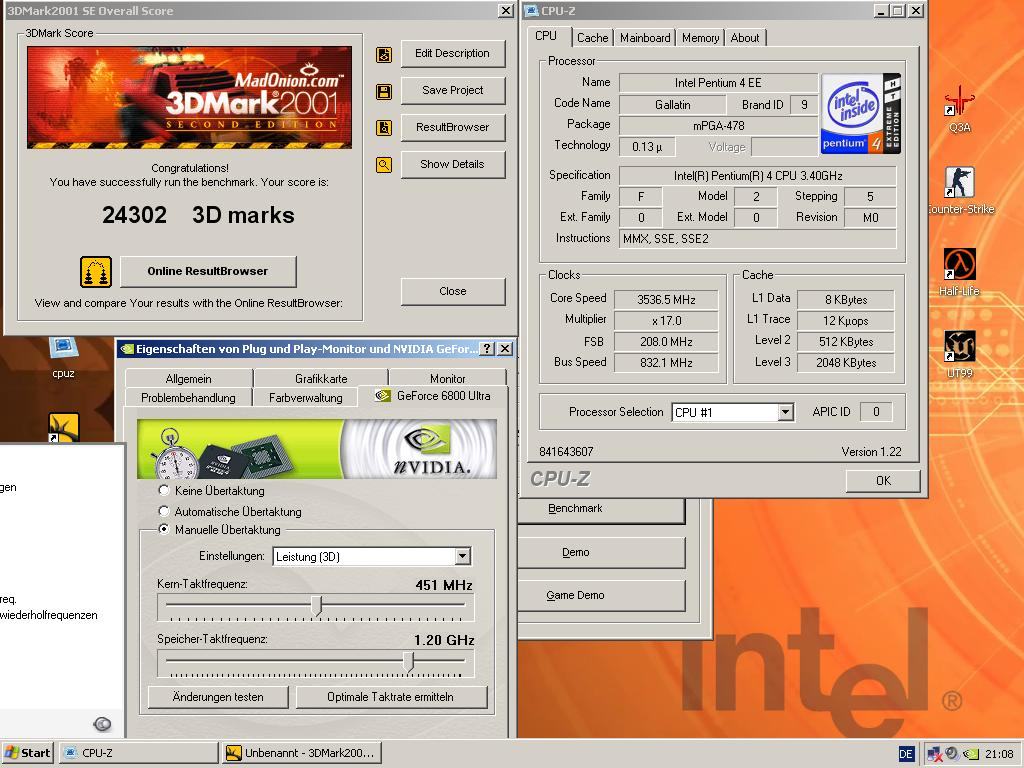Click the DE language indicator in tray
This screenshot has height=768, width=1024.
[906, 754]
